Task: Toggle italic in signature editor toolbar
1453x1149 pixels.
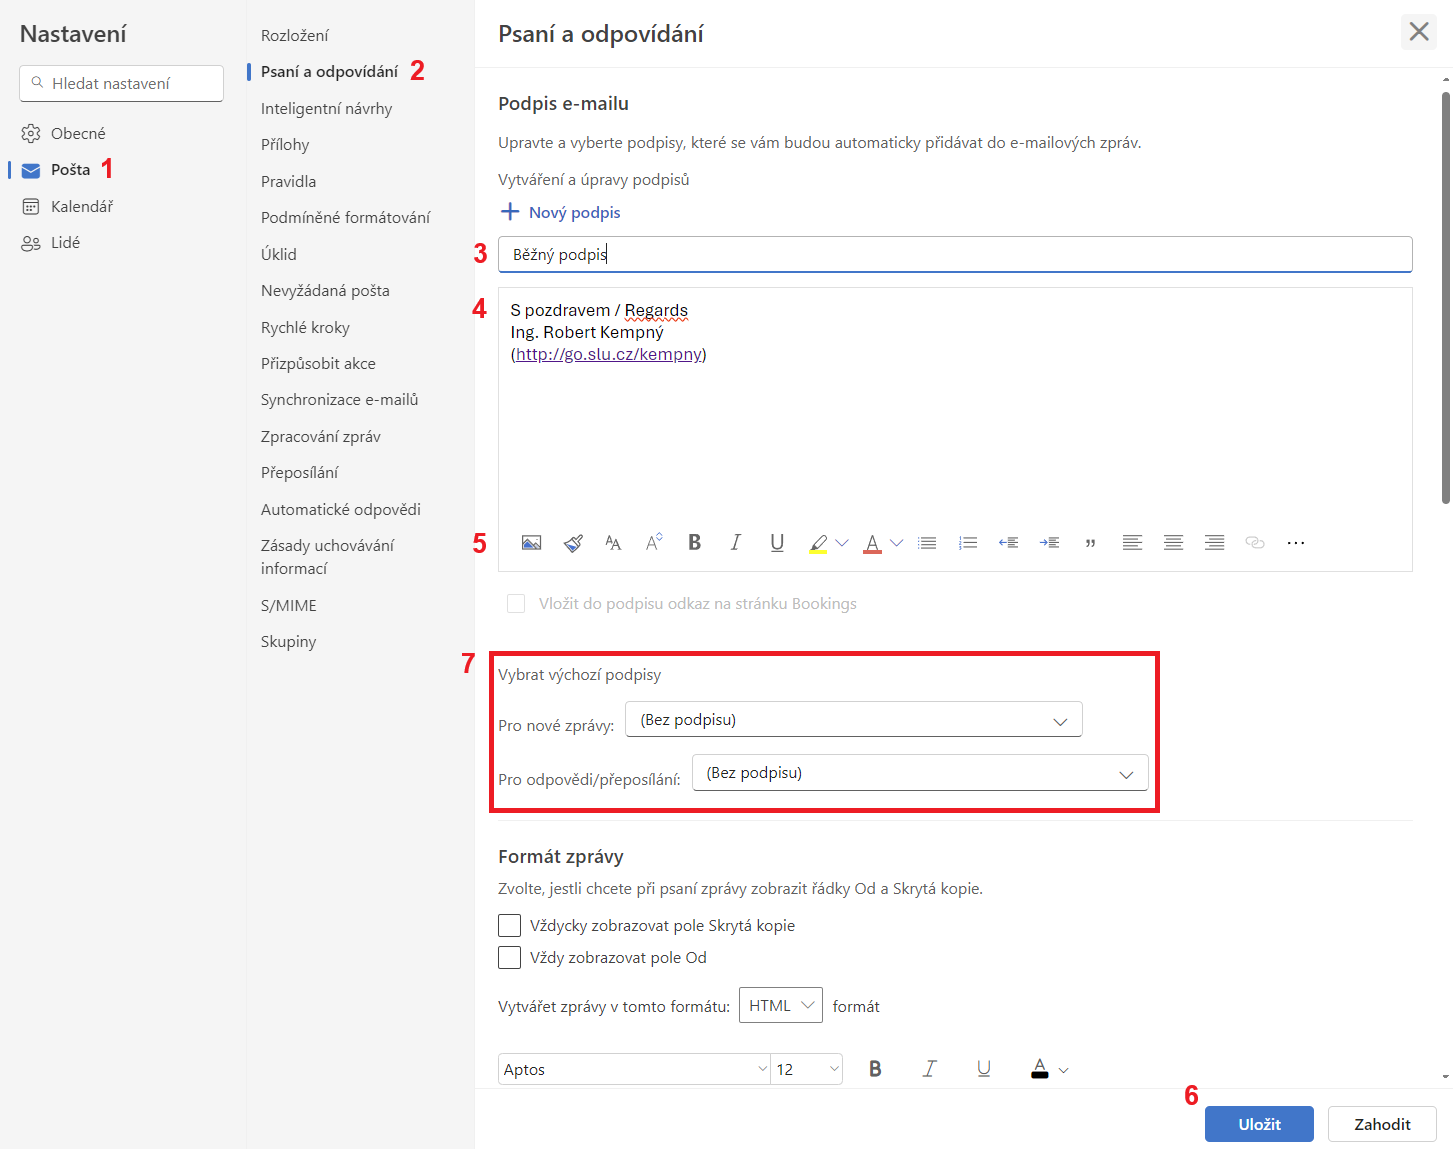Action: tap(735, 542)
